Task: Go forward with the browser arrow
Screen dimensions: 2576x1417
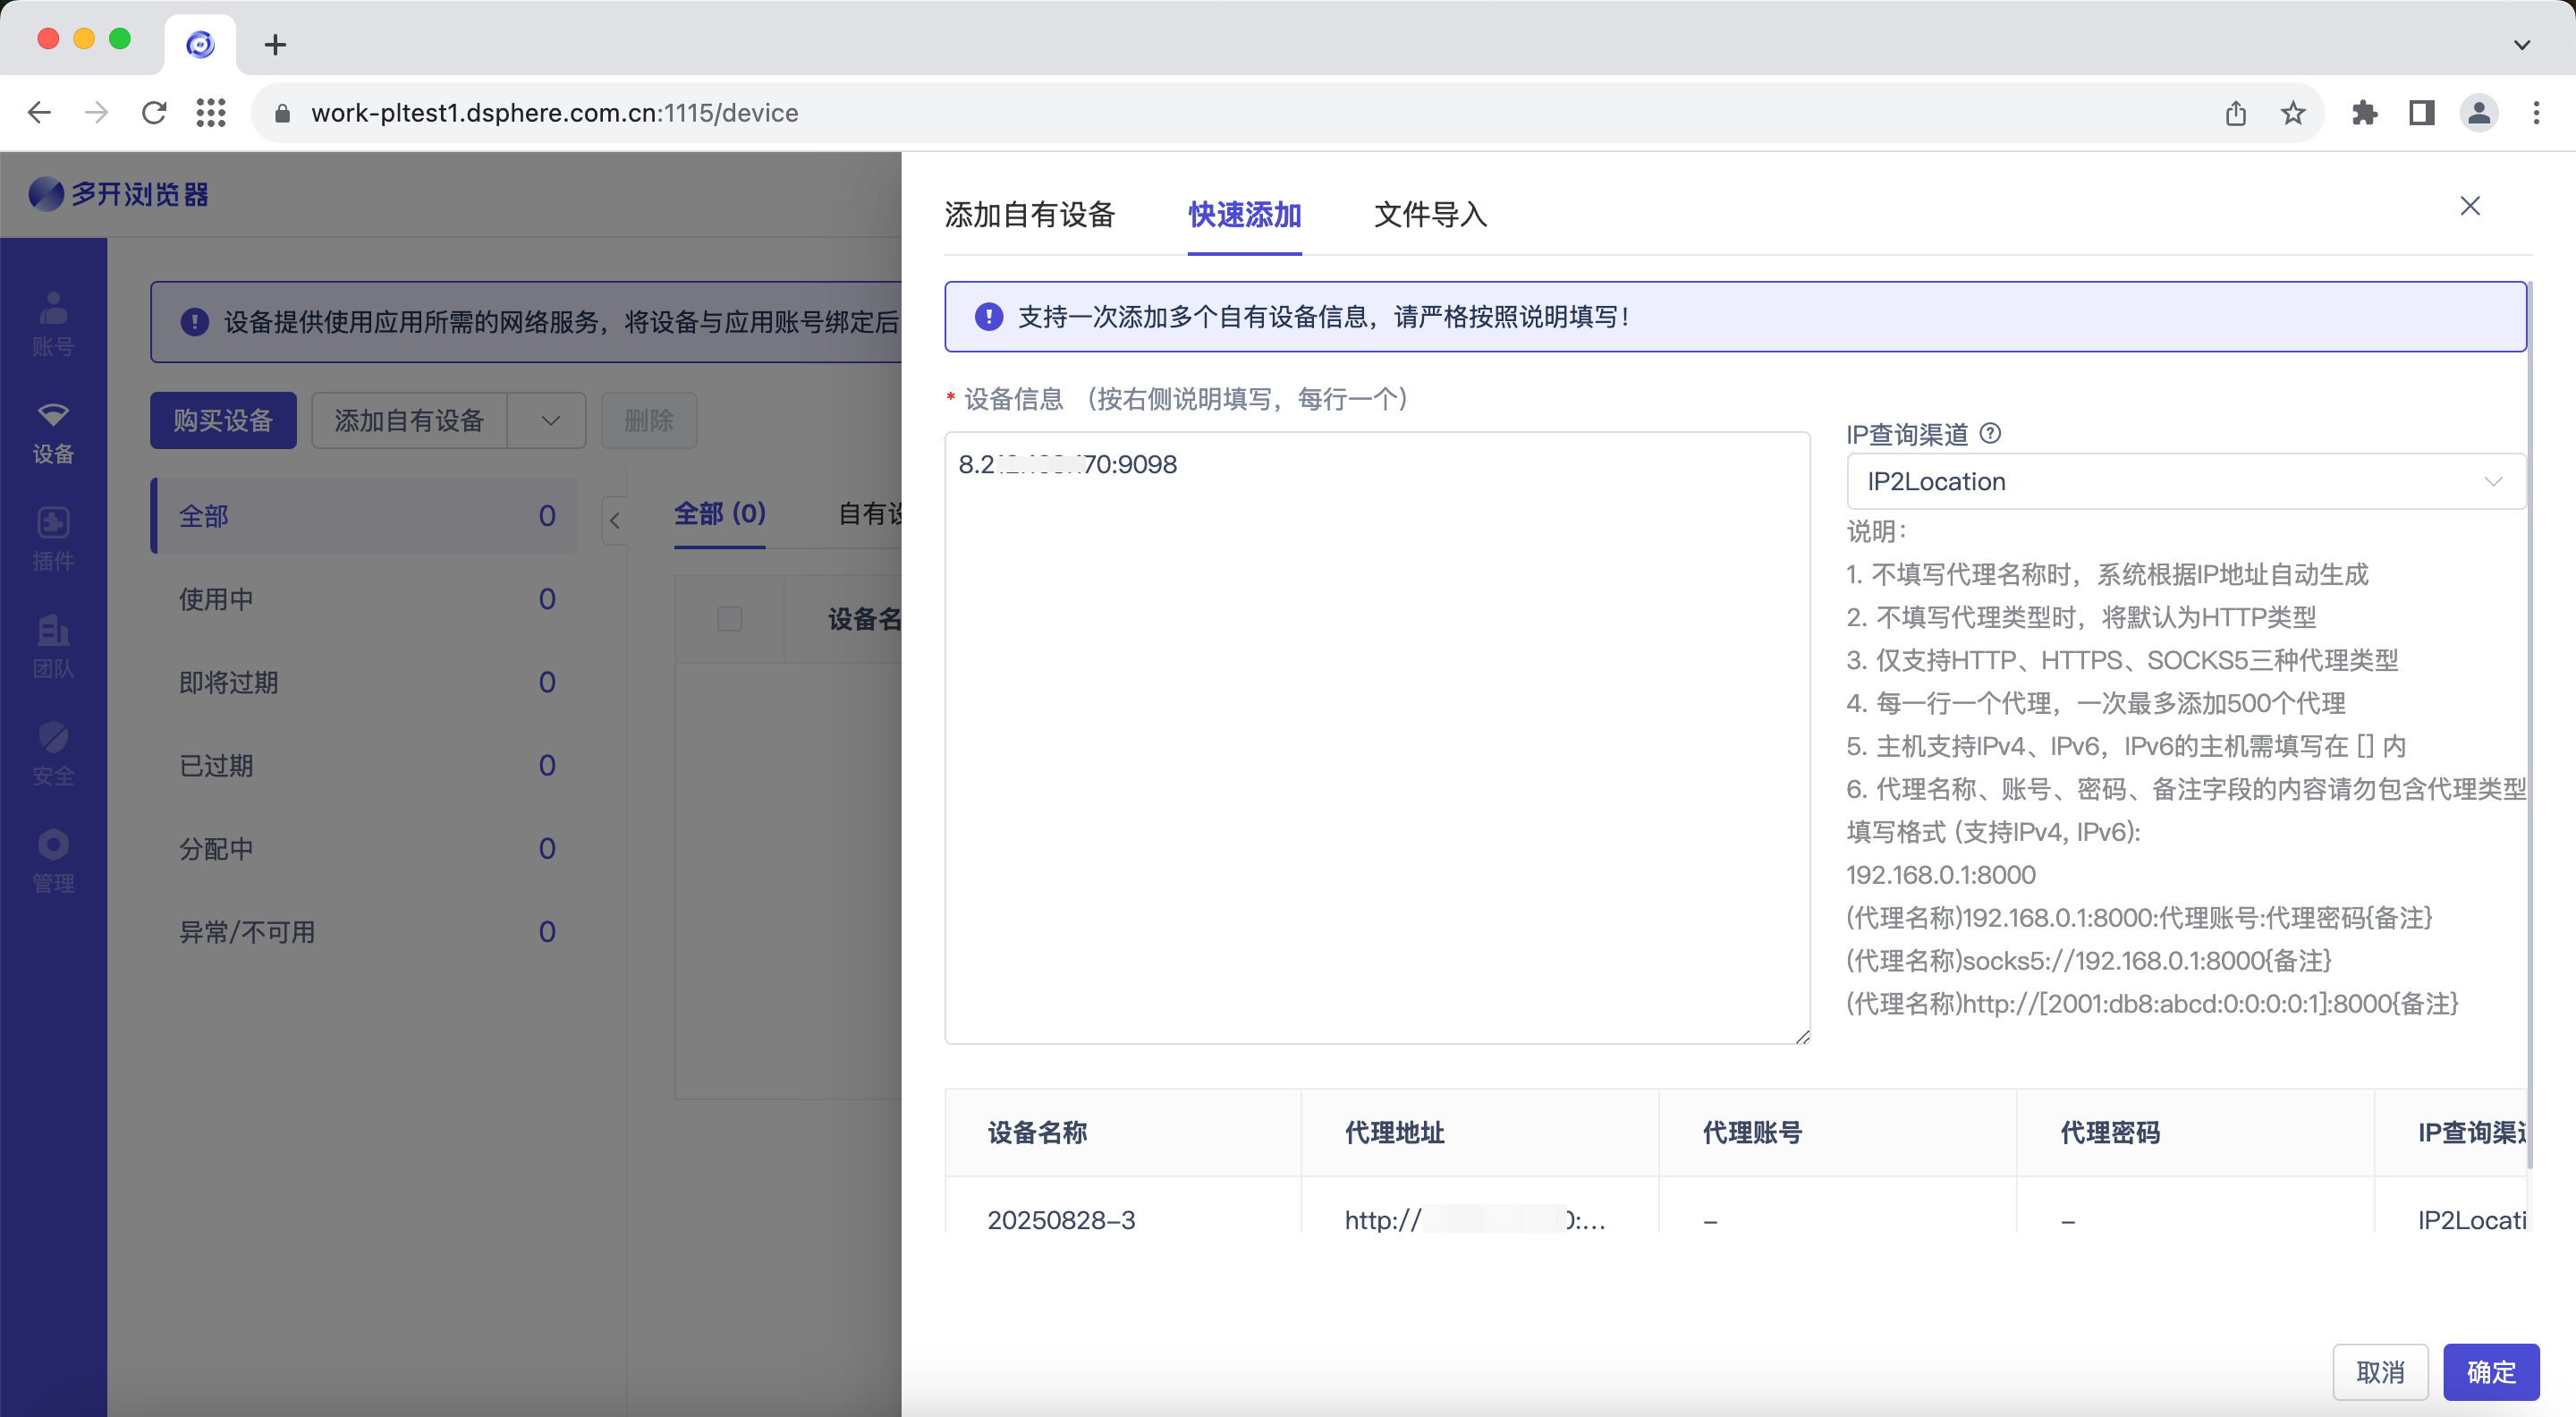Action: pyautogui.click(x=97, y=113)
